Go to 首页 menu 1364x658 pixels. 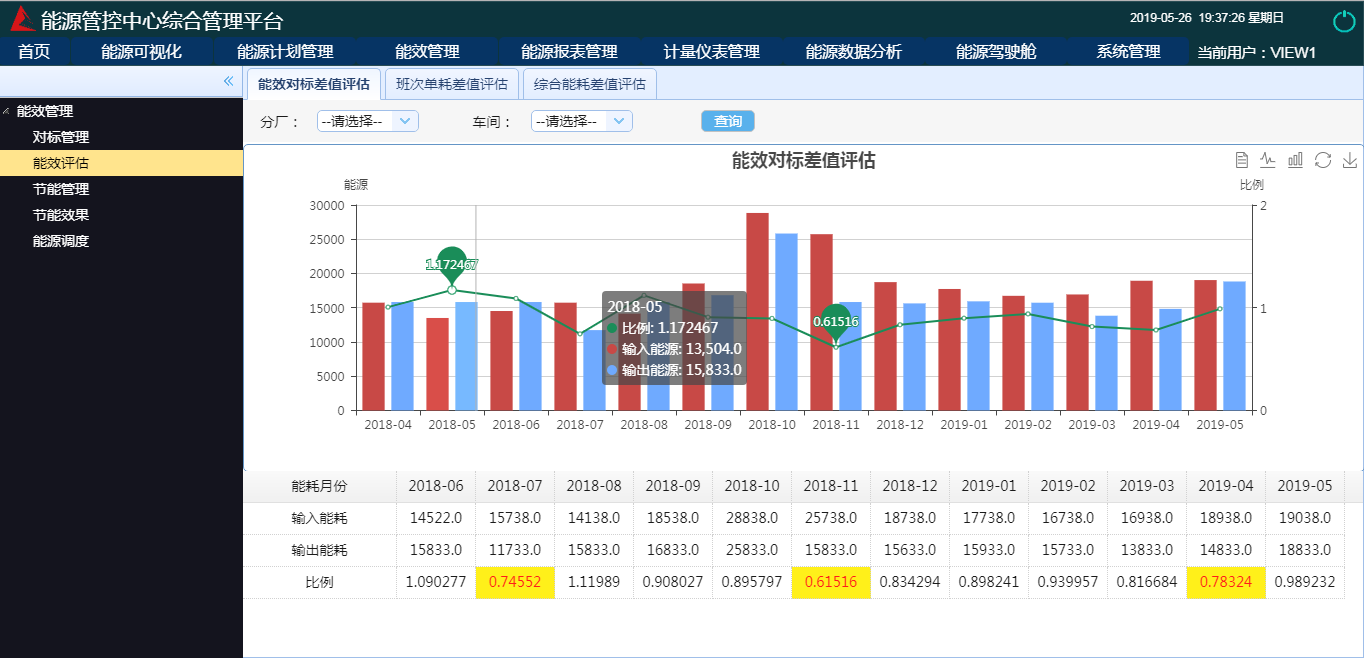point(34,52)
